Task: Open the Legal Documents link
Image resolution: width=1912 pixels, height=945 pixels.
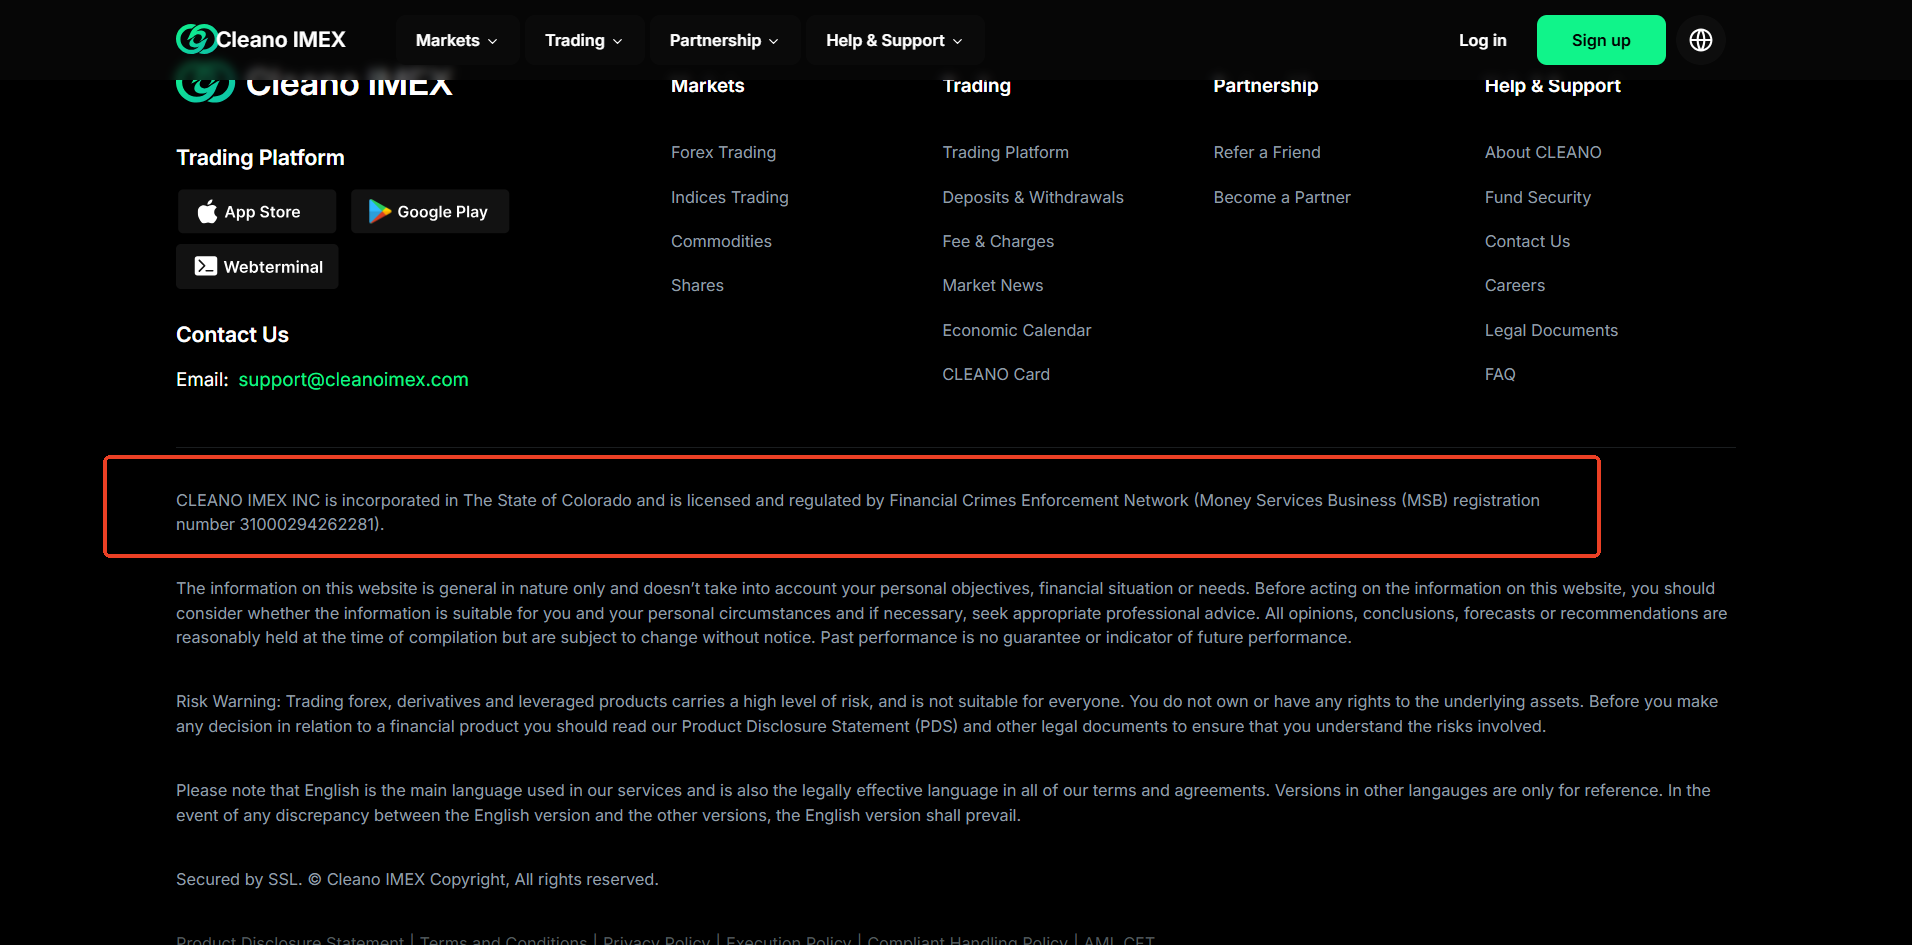Action: point(1551,330)
